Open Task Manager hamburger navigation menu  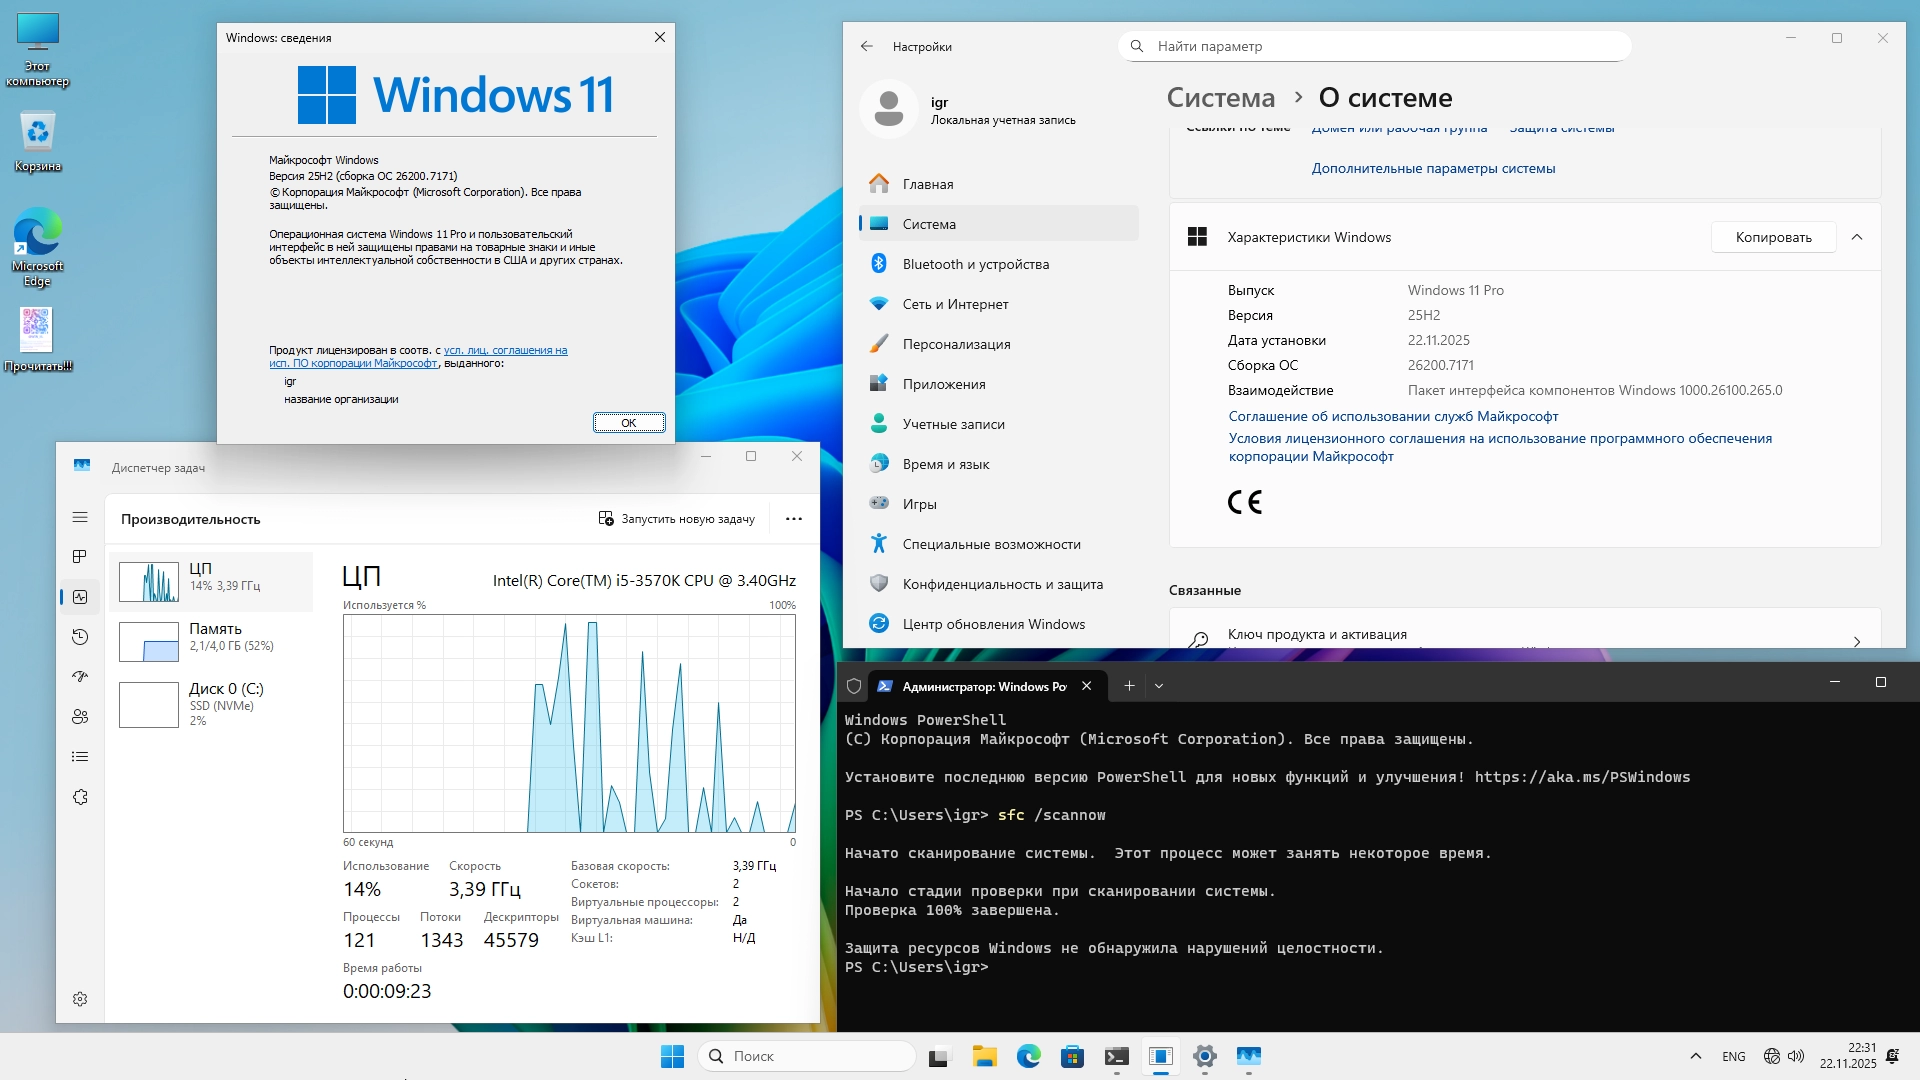80,517
